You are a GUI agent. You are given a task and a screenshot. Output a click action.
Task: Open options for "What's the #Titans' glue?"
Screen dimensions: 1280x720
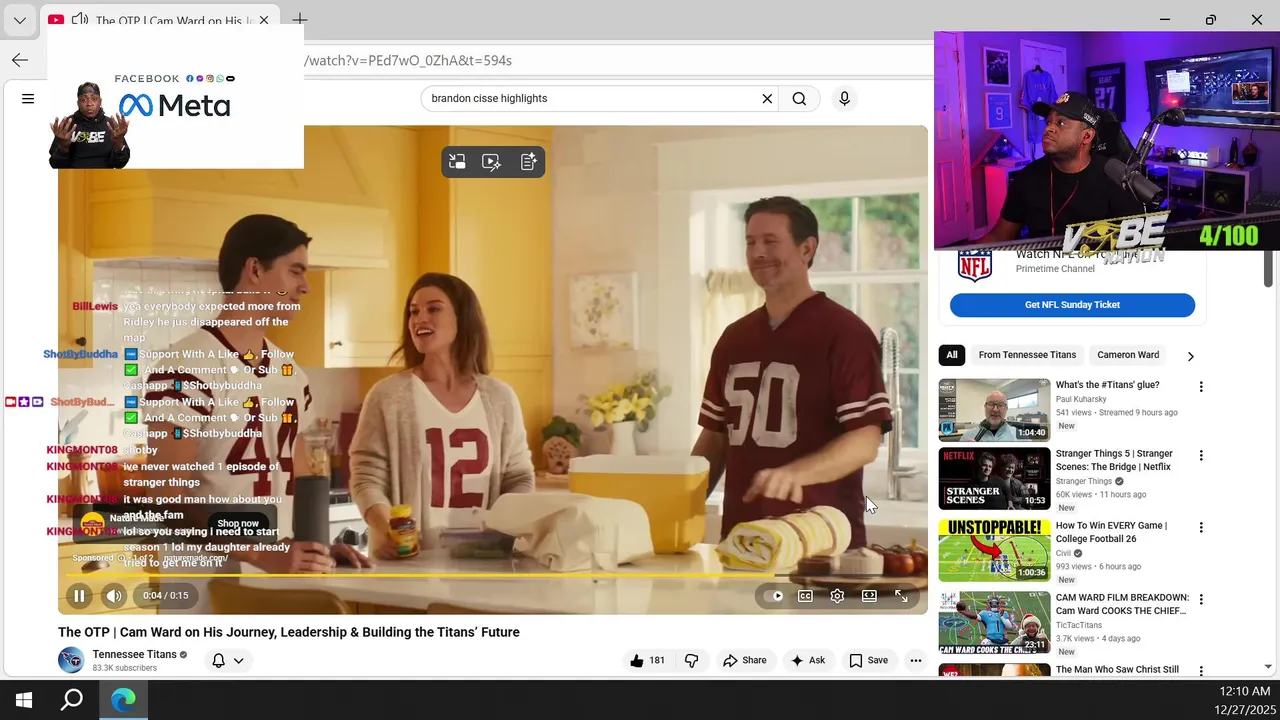pos(1201,387)
